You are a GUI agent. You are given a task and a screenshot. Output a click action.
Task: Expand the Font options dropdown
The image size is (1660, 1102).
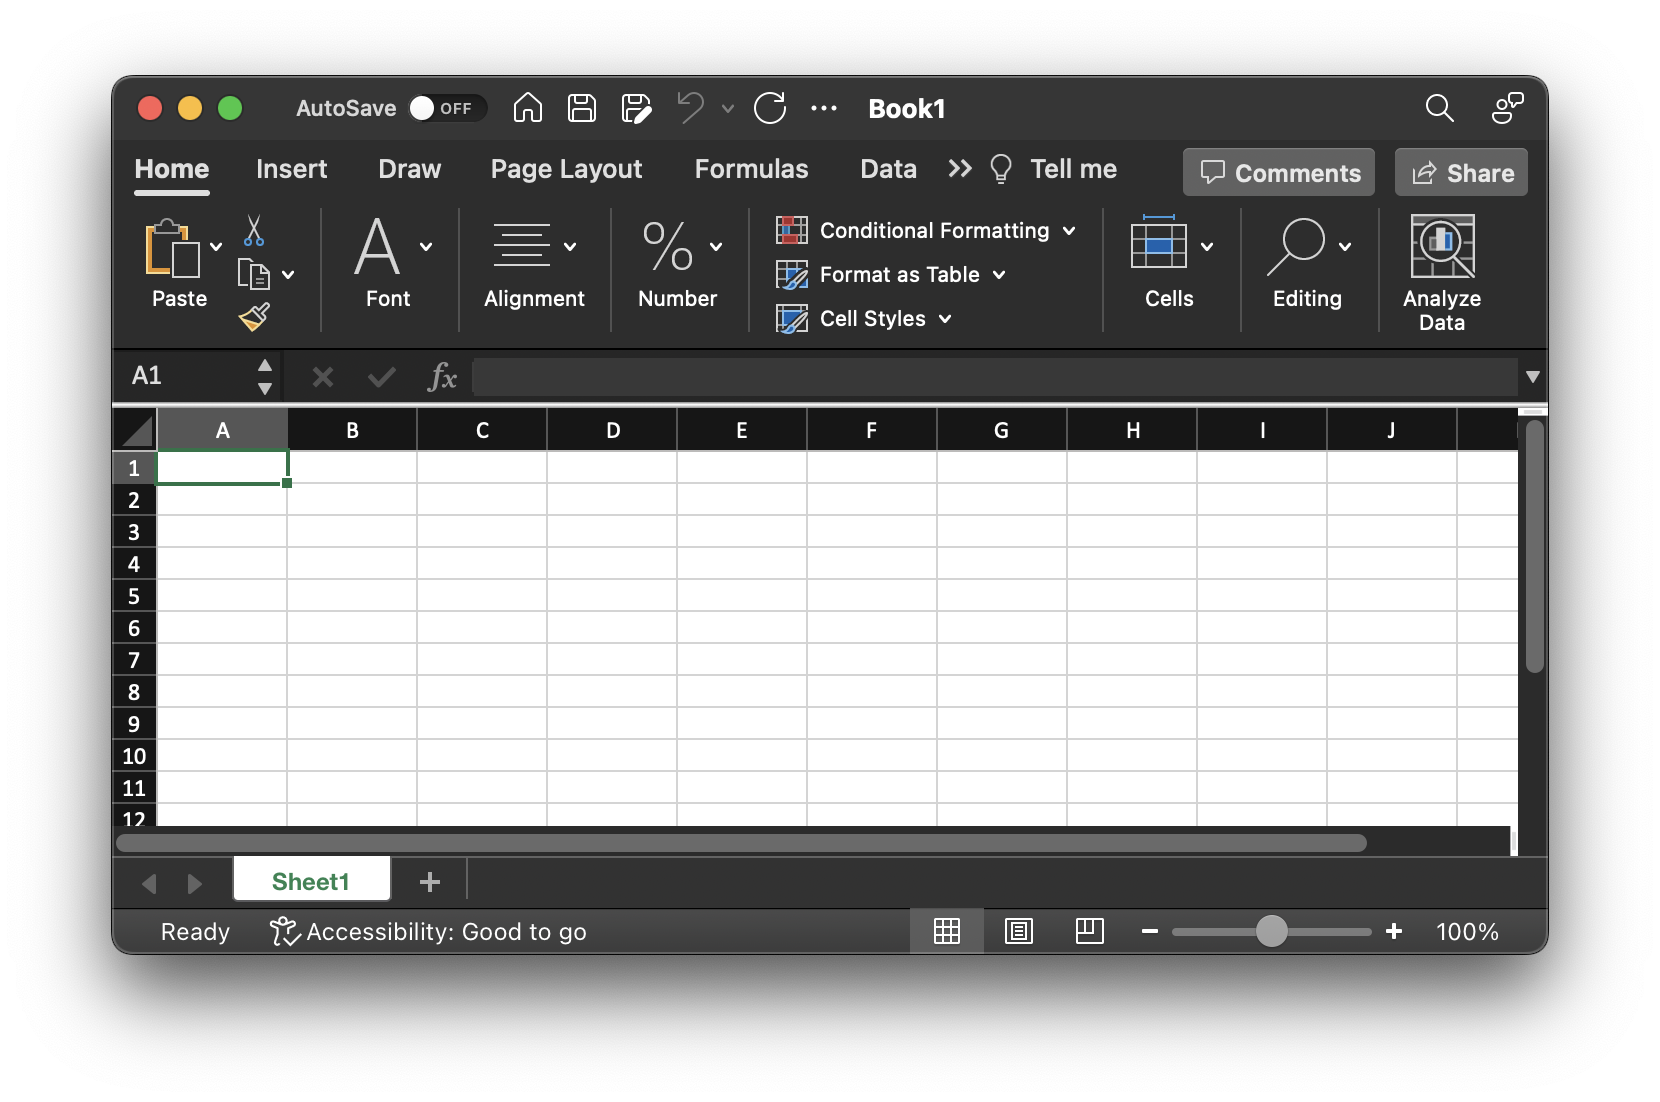point(427,247)
